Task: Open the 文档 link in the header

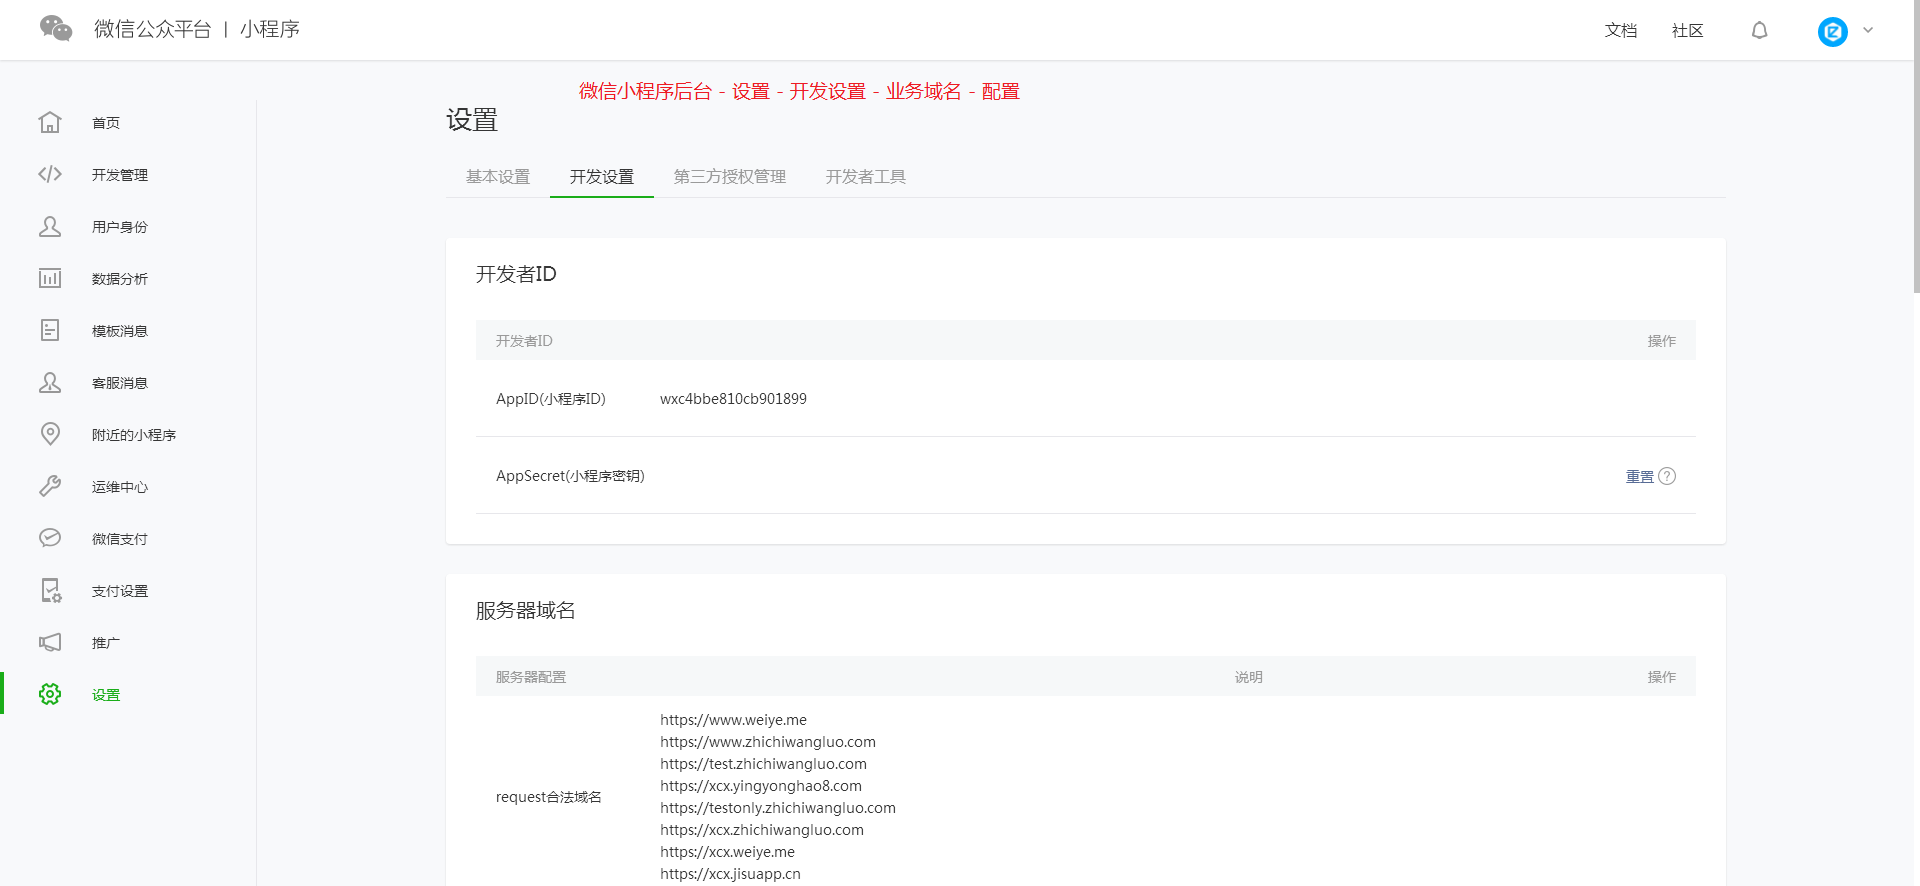Action: click(1620, 31)
